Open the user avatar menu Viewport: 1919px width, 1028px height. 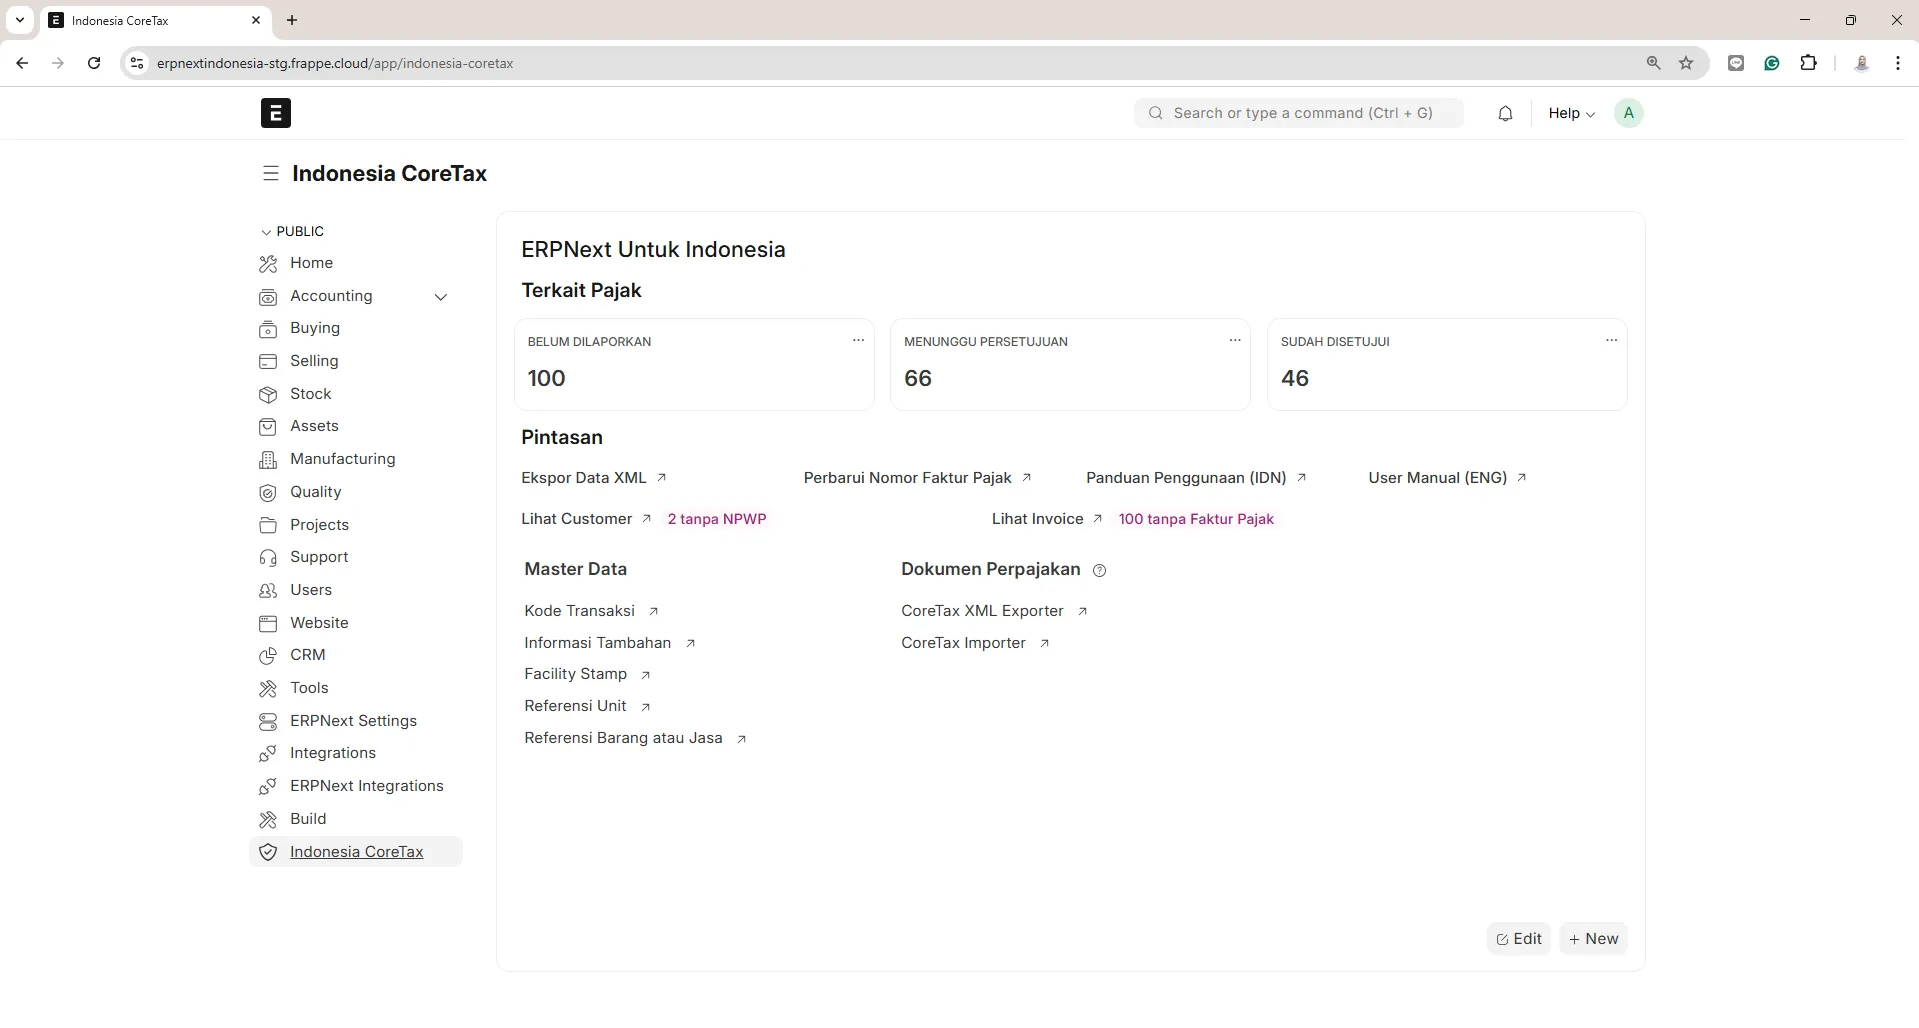tap(1628, 113)
